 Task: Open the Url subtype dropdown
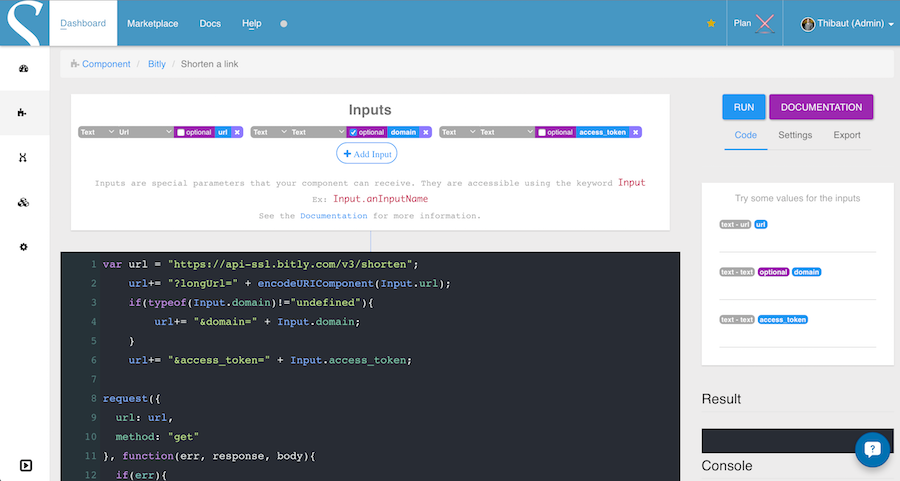[145, 132]
